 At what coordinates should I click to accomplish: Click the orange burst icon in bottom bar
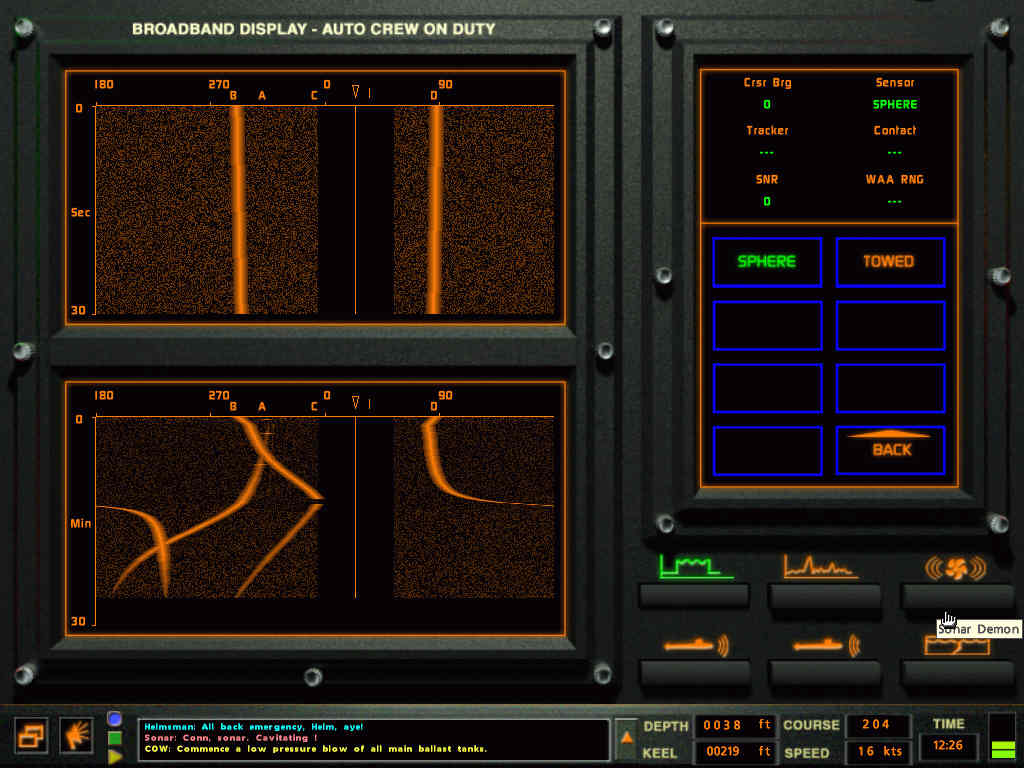click(77, 736)
